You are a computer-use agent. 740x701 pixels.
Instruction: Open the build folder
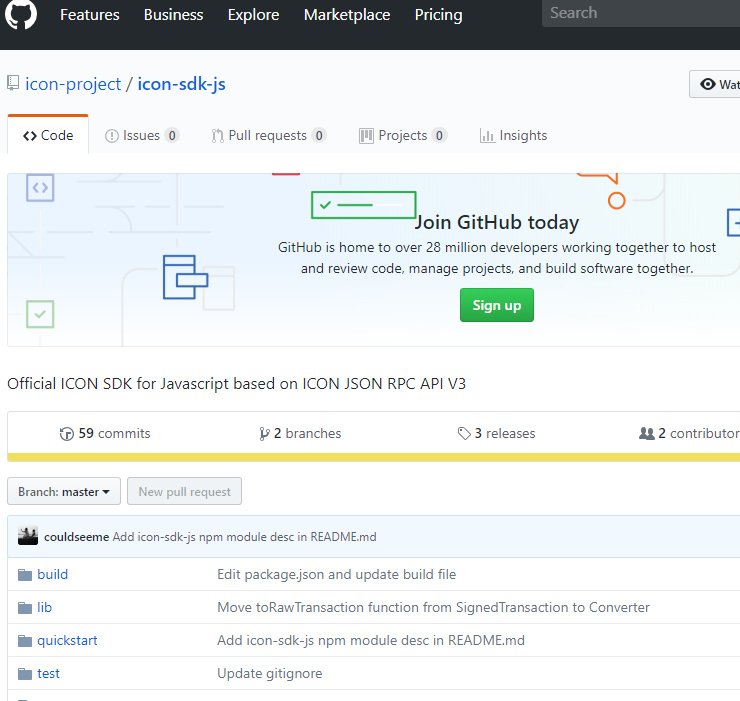click(52, 574)
